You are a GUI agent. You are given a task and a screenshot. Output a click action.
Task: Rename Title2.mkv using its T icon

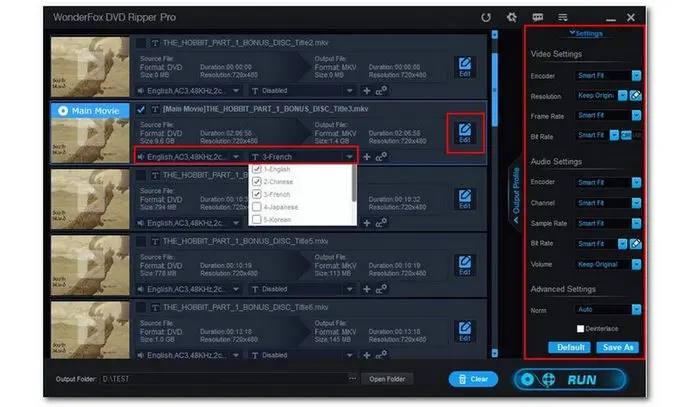pyautogui.click(x=155, y=43)
